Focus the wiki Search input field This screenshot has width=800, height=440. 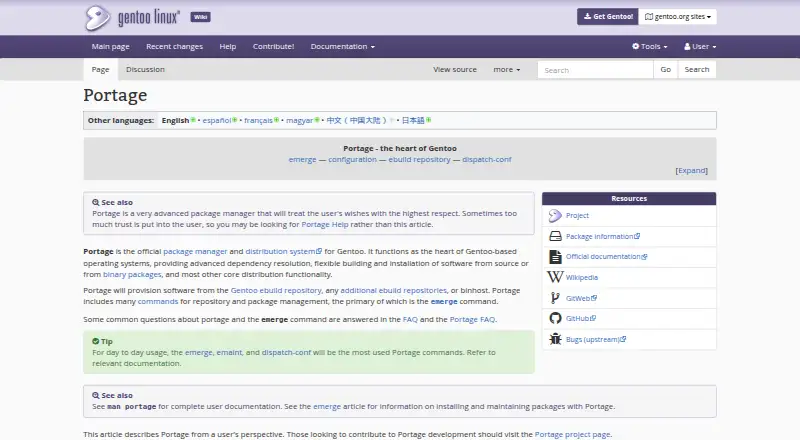click(x=595, y=70)
